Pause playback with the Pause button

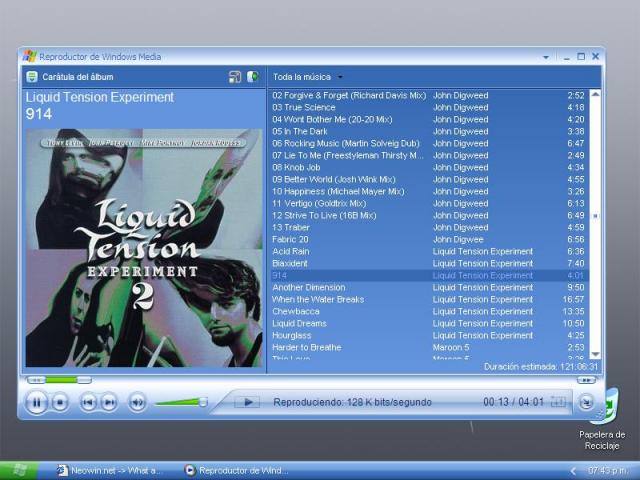[x=36, y=403]
